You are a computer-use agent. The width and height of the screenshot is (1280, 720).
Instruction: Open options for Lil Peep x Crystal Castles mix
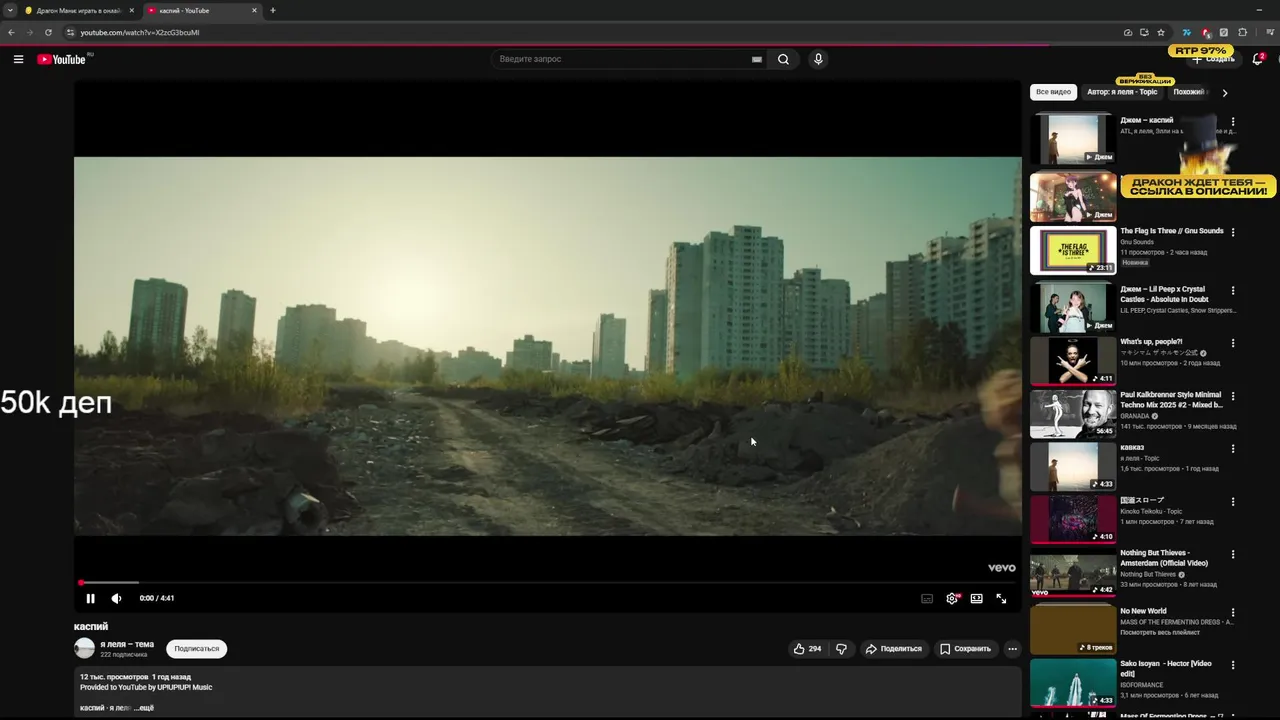tap(1233, 290)
